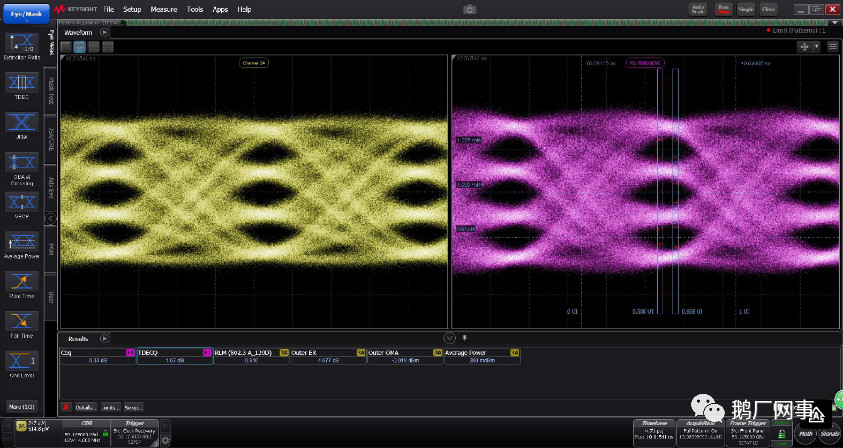Click the One Level measurement icon

click(x=22, y=362)
